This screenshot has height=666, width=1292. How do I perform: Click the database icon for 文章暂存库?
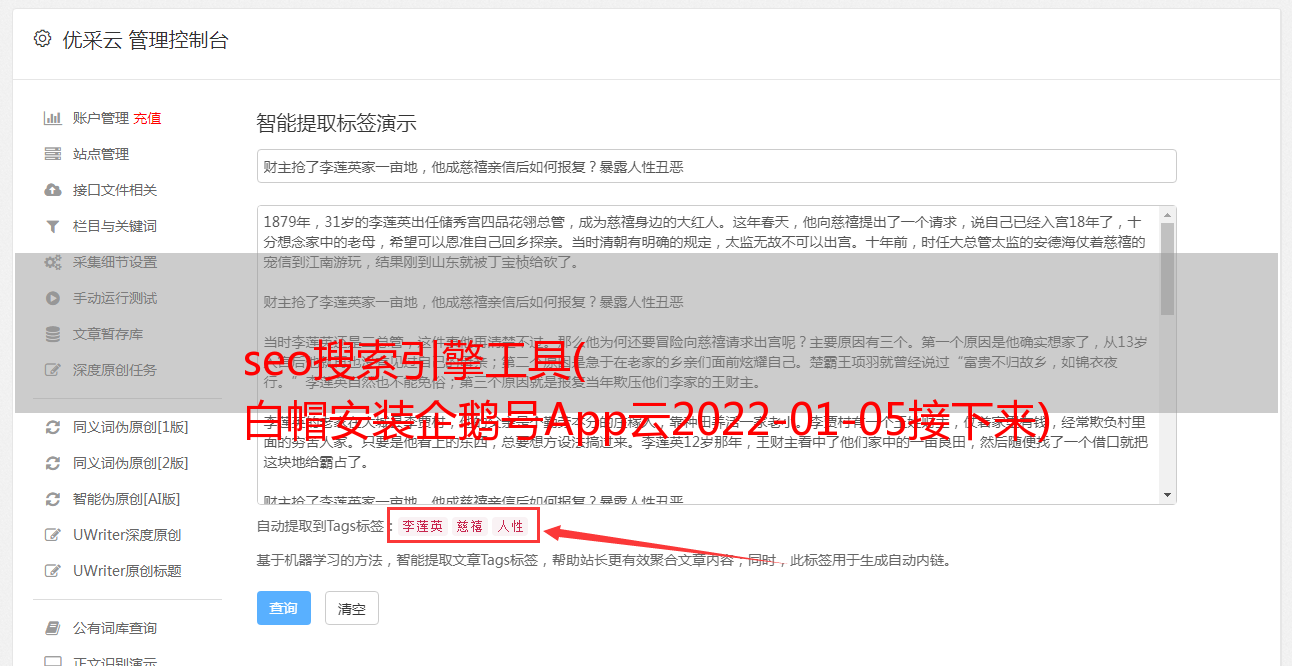tap(53, 334)
